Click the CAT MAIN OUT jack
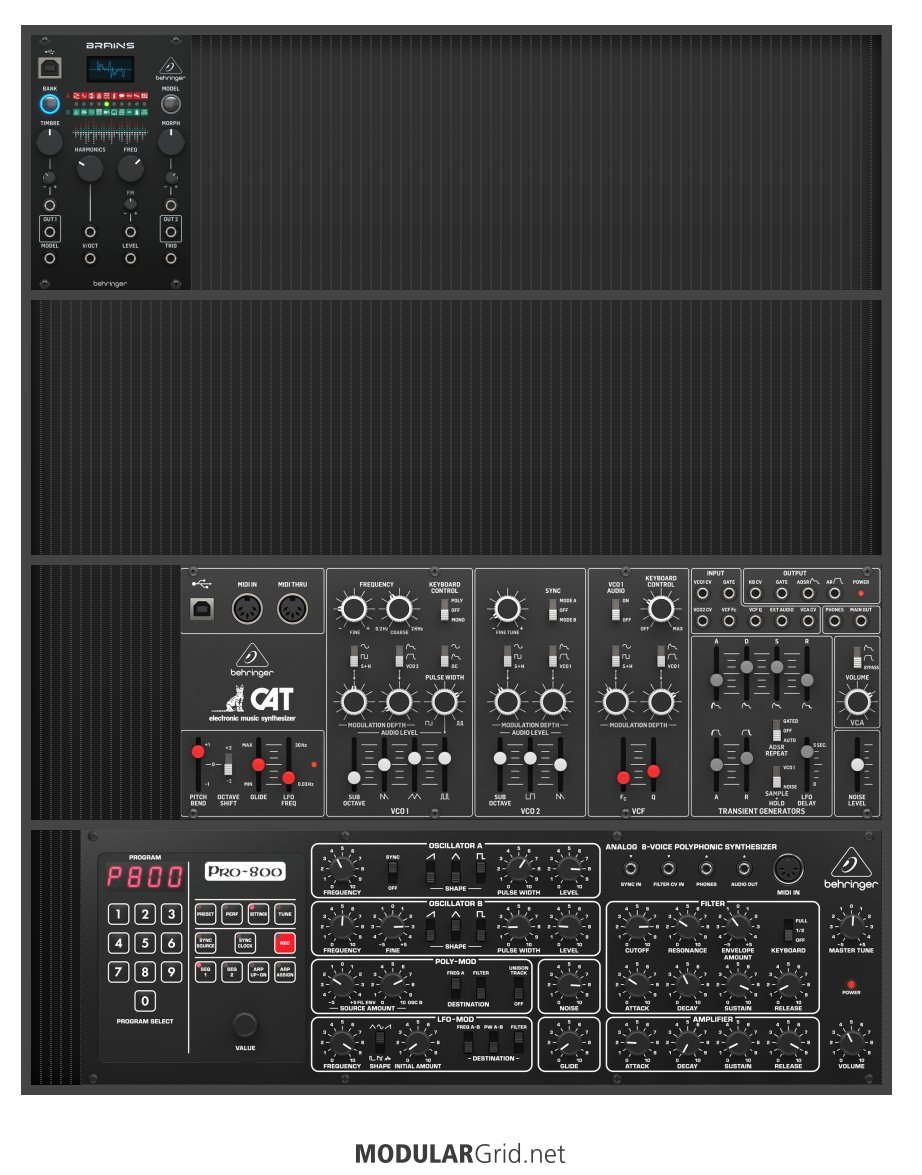 click(861, 620)
